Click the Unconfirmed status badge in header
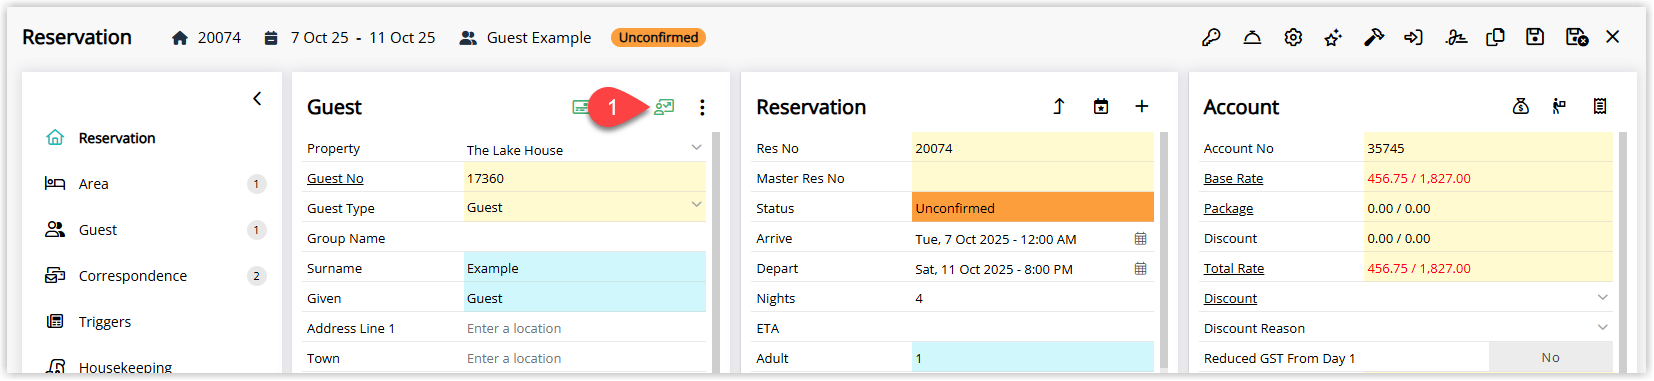The height and width of the screenshot is (381, 1654). click(658, 38)
